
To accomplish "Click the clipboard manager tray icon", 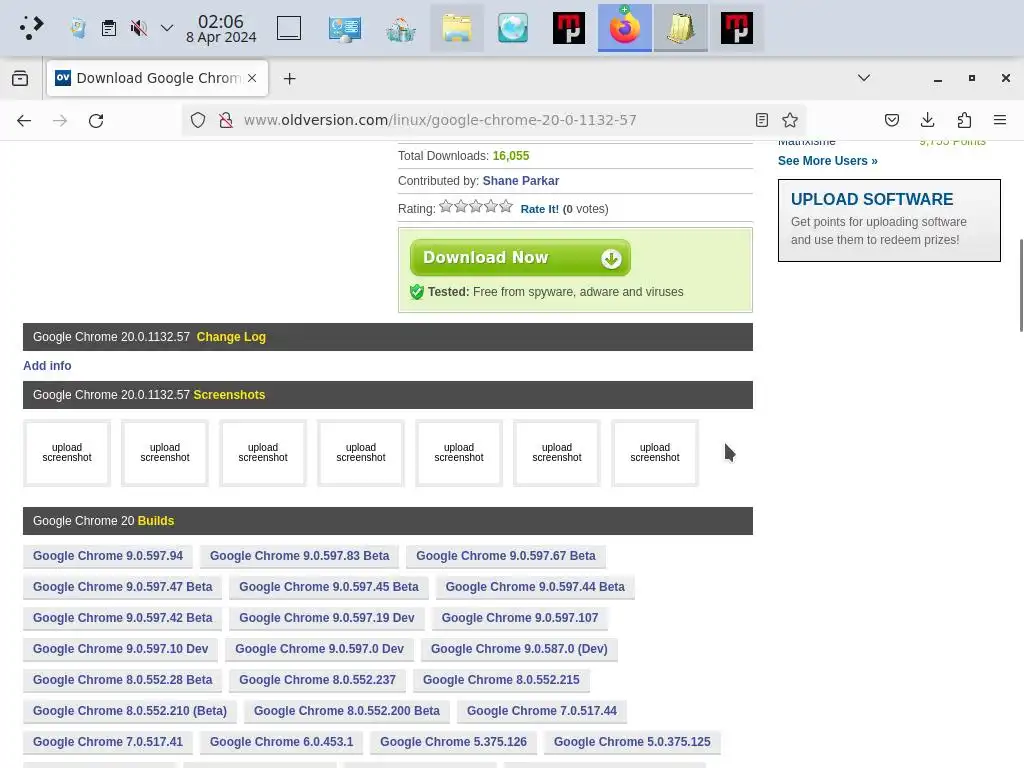I will [108, 28].
